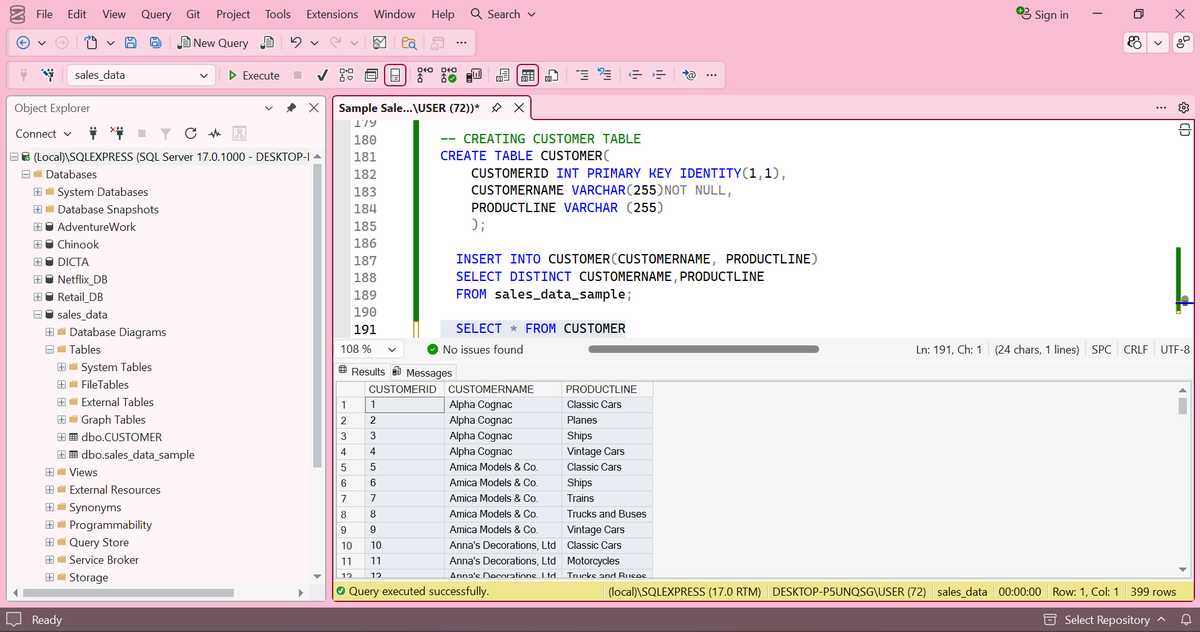The height and width of the screenshot is (632, 1200).
Task: Toggle the Object Explorer auto-hide pin
Action: [291, 107]
